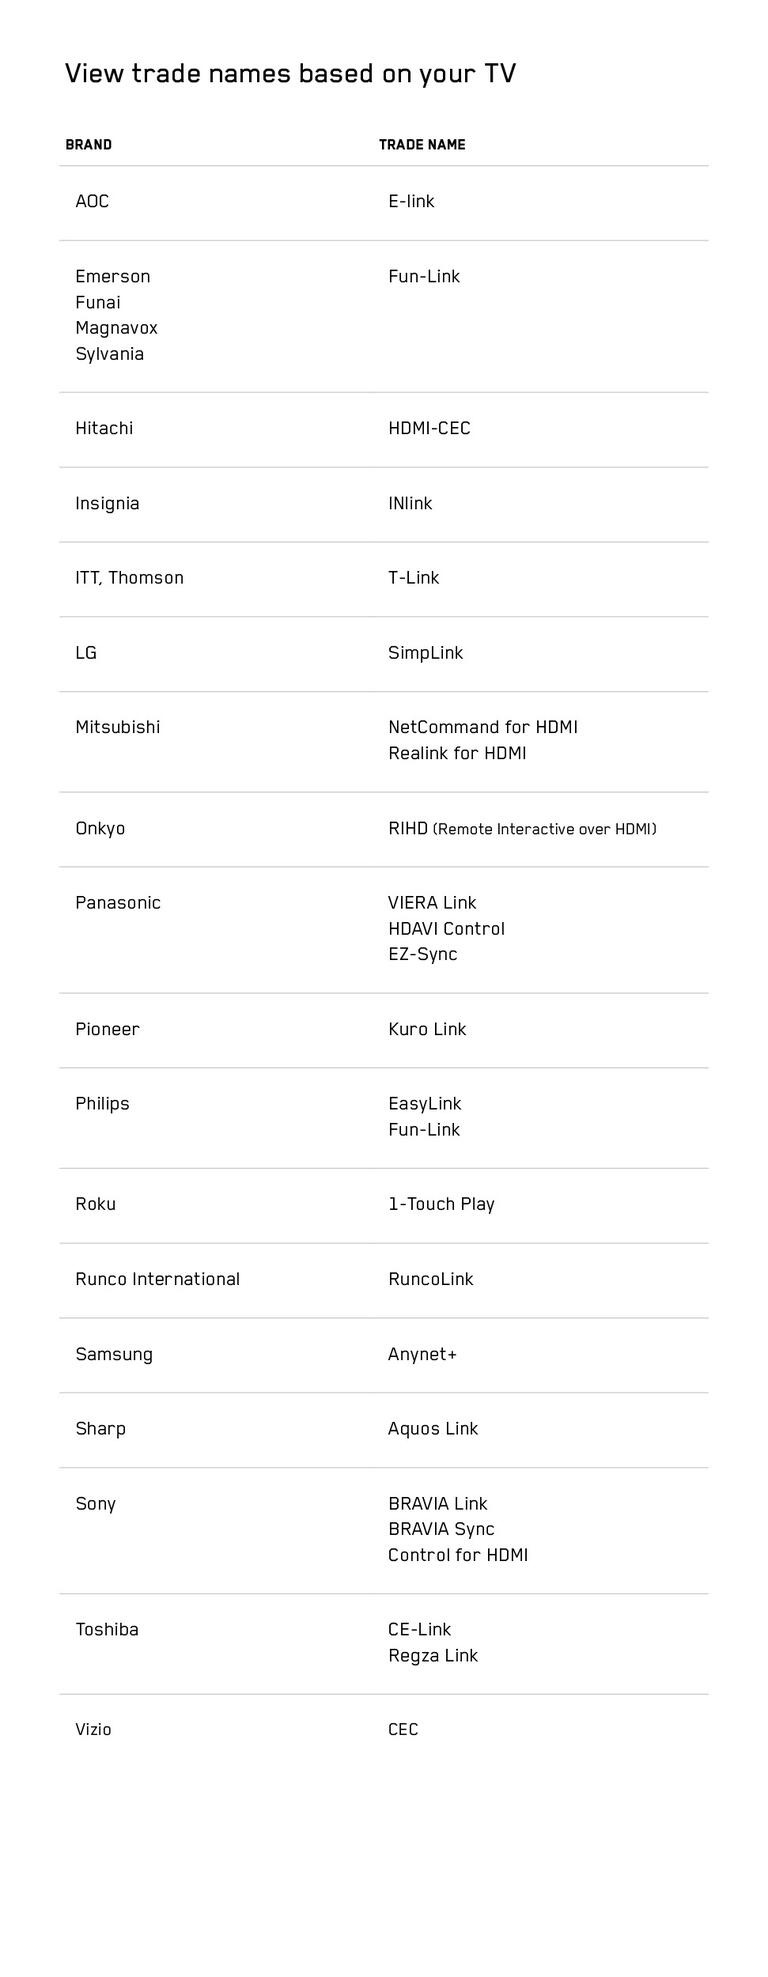Image resolution: width=768 pixels, height=1977 pixels.
Task: Click the Magnavox brand entry
Action: tap(116, 328)
